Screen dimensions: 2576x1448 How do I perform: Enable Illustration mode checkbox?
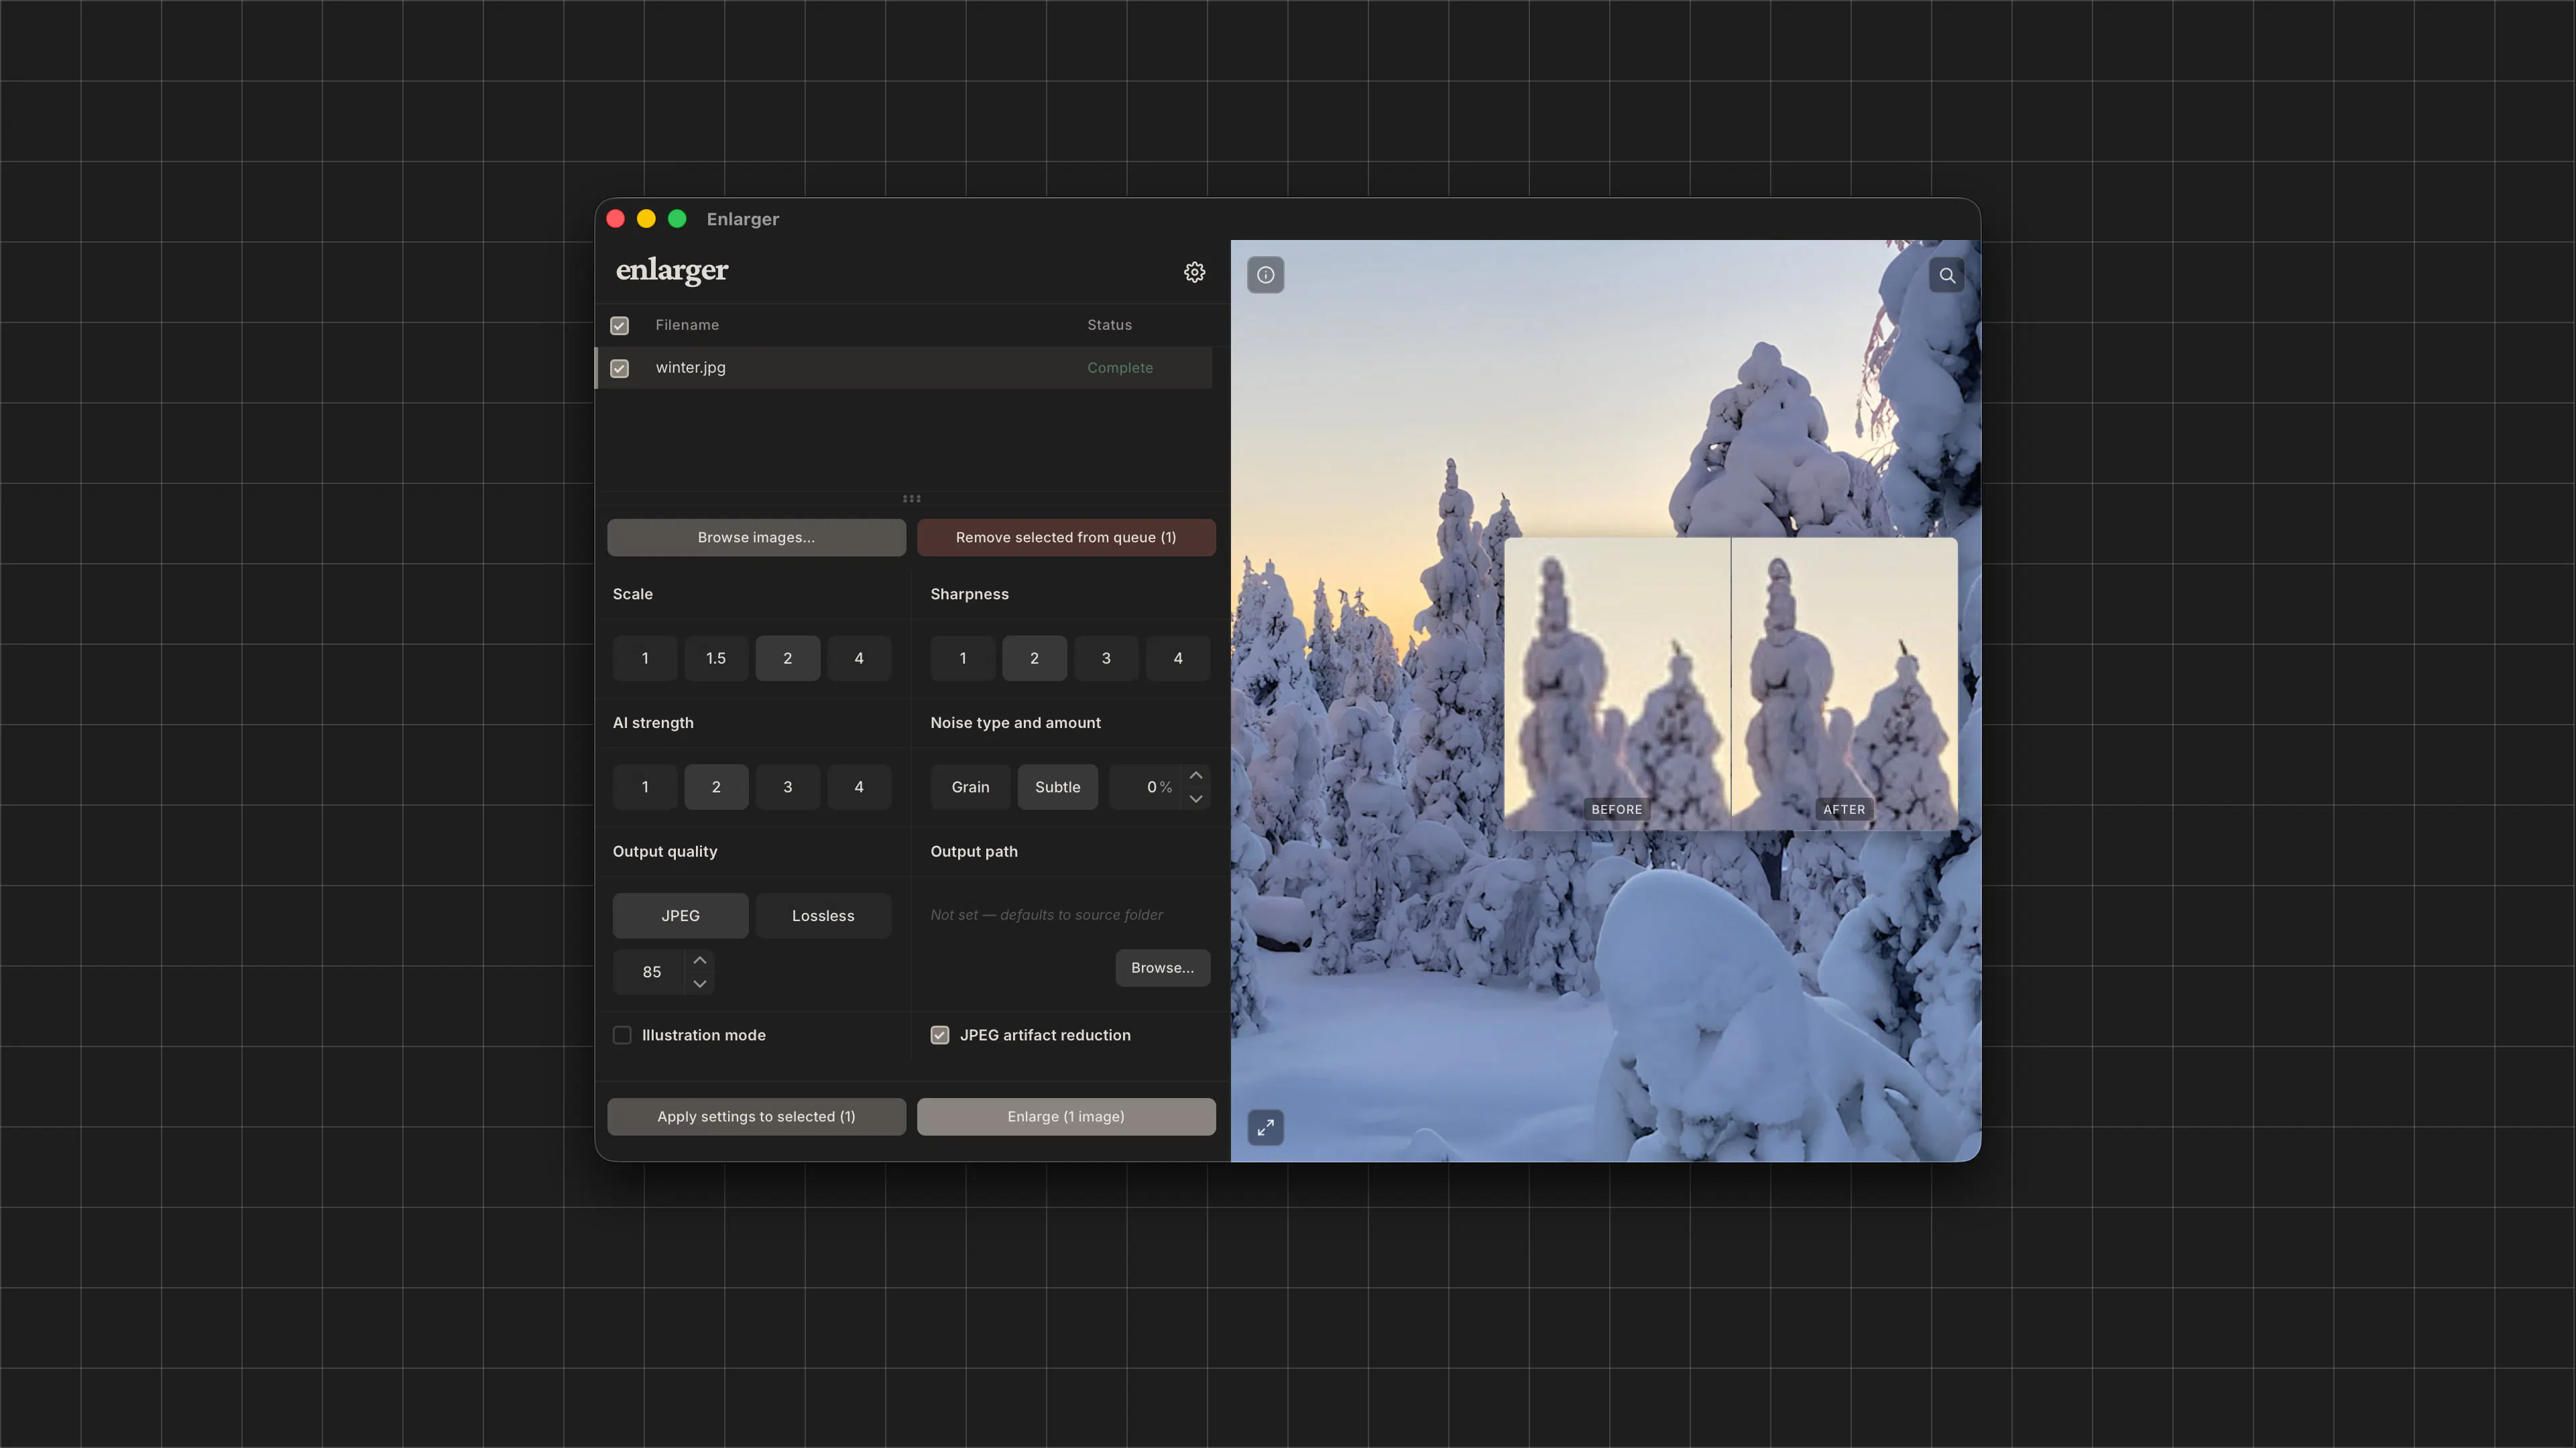coord(622,1035)
